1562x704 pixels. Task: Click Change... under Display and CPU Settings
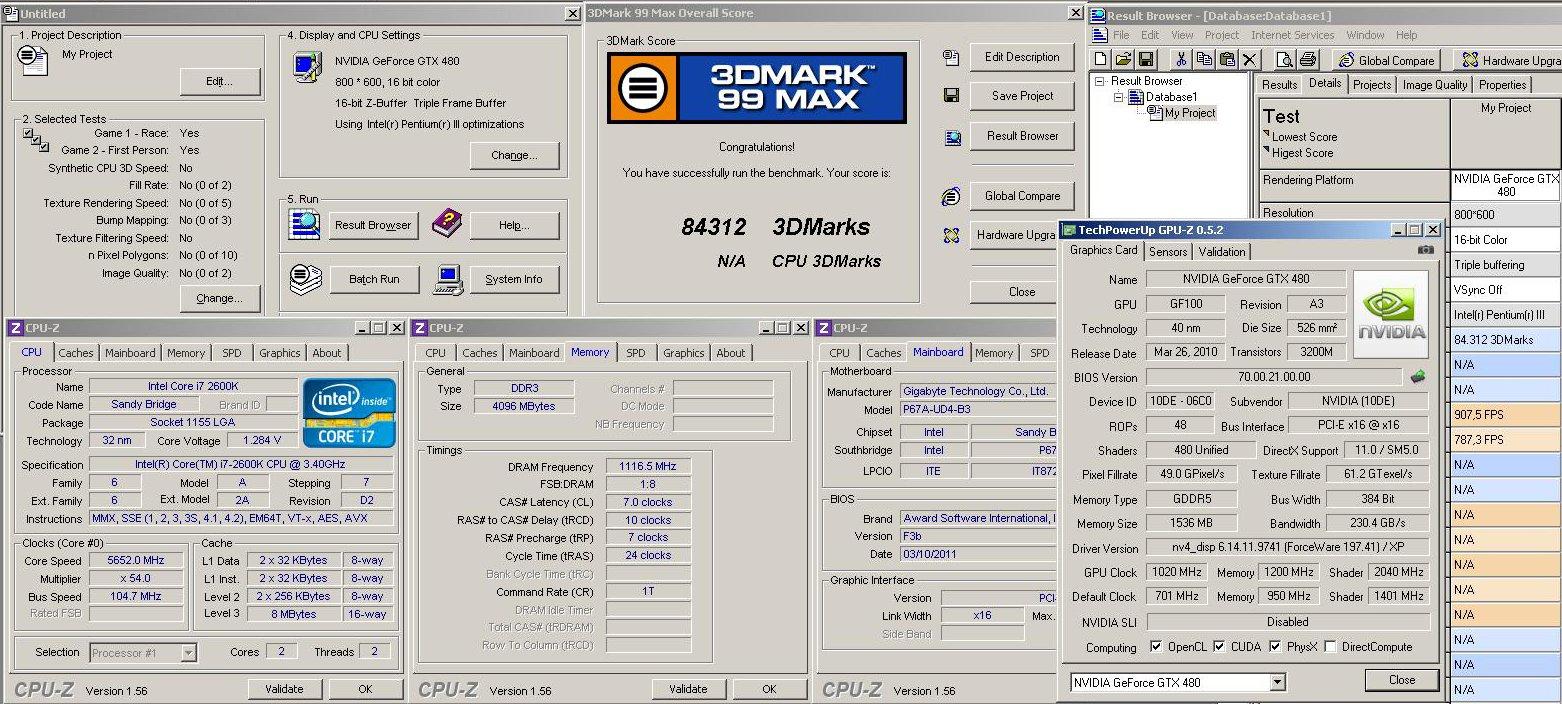[x=514, y=156]
